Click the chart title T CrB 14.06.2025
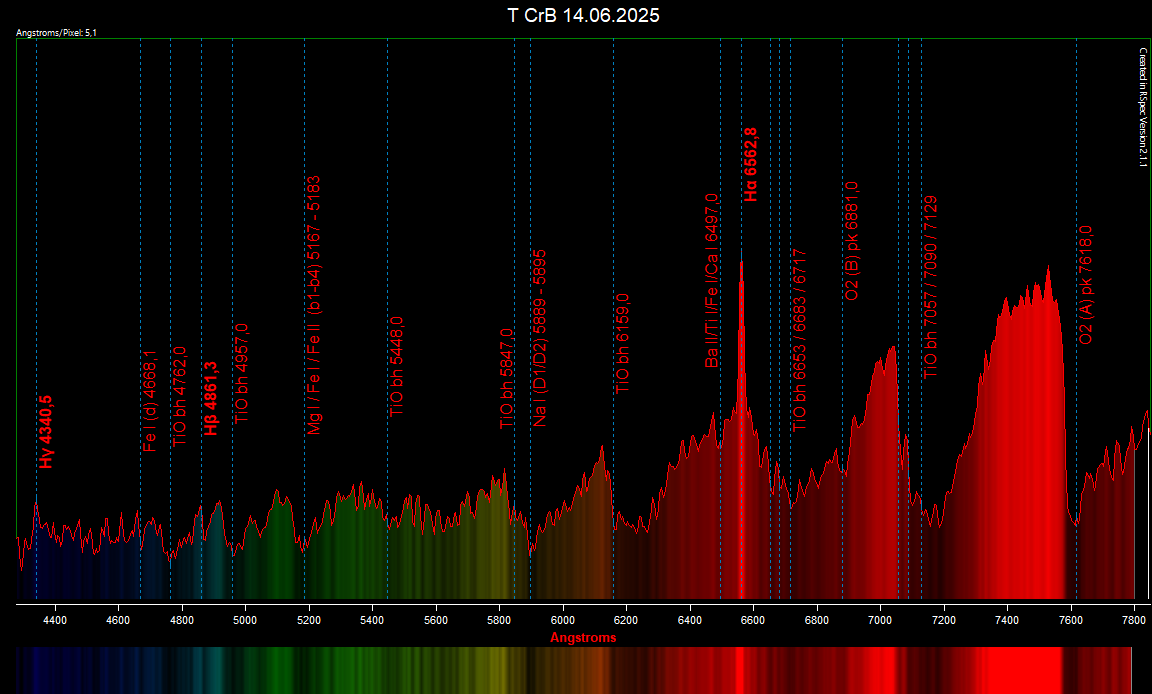This screenshot has width=1152, height=694. pyautogui.click(x=583, y=15)
